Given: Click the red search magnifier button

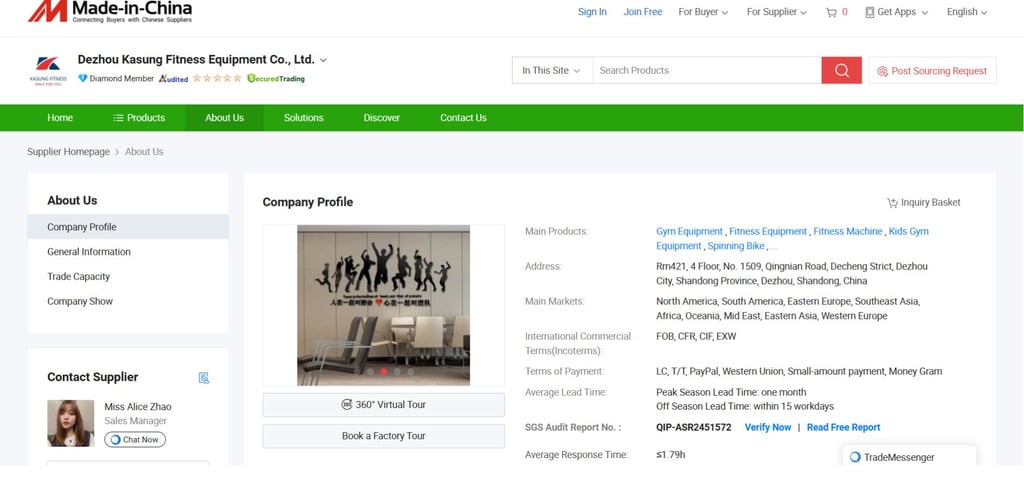Looking at the screenshot, I should pos(841,70).
